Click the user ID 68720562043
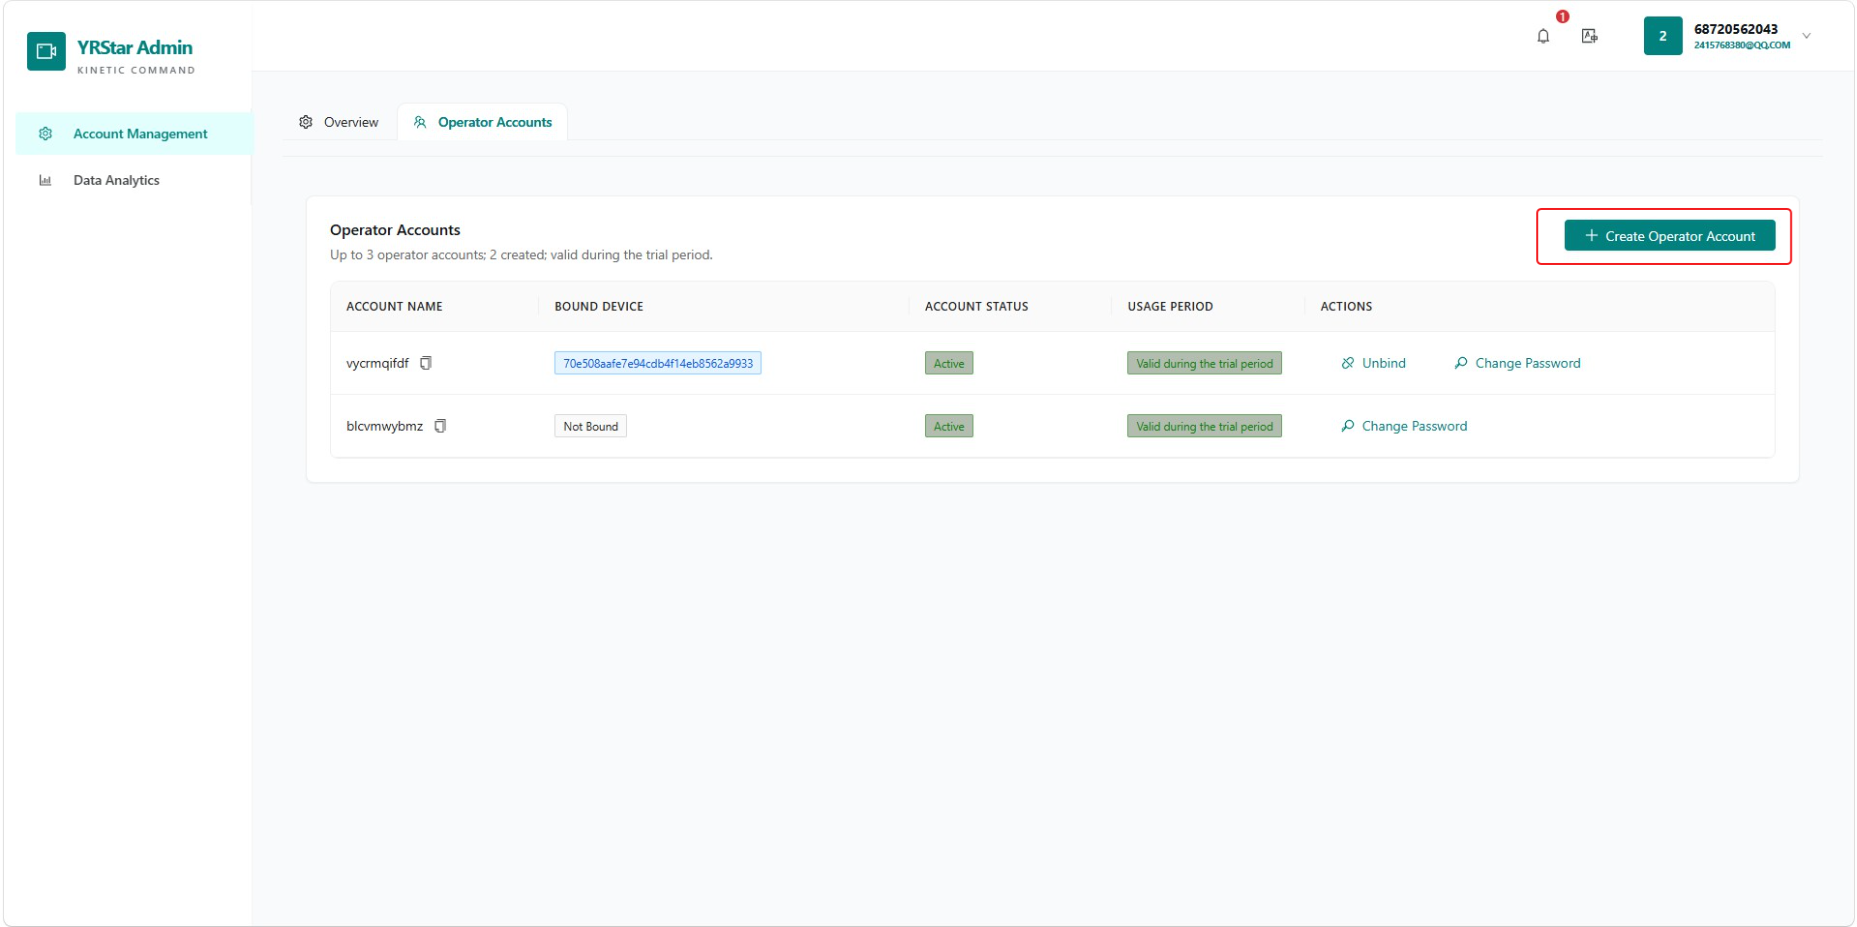Image resolution: width=1857 pixels, height=927 pixels. click(1736, 29)
